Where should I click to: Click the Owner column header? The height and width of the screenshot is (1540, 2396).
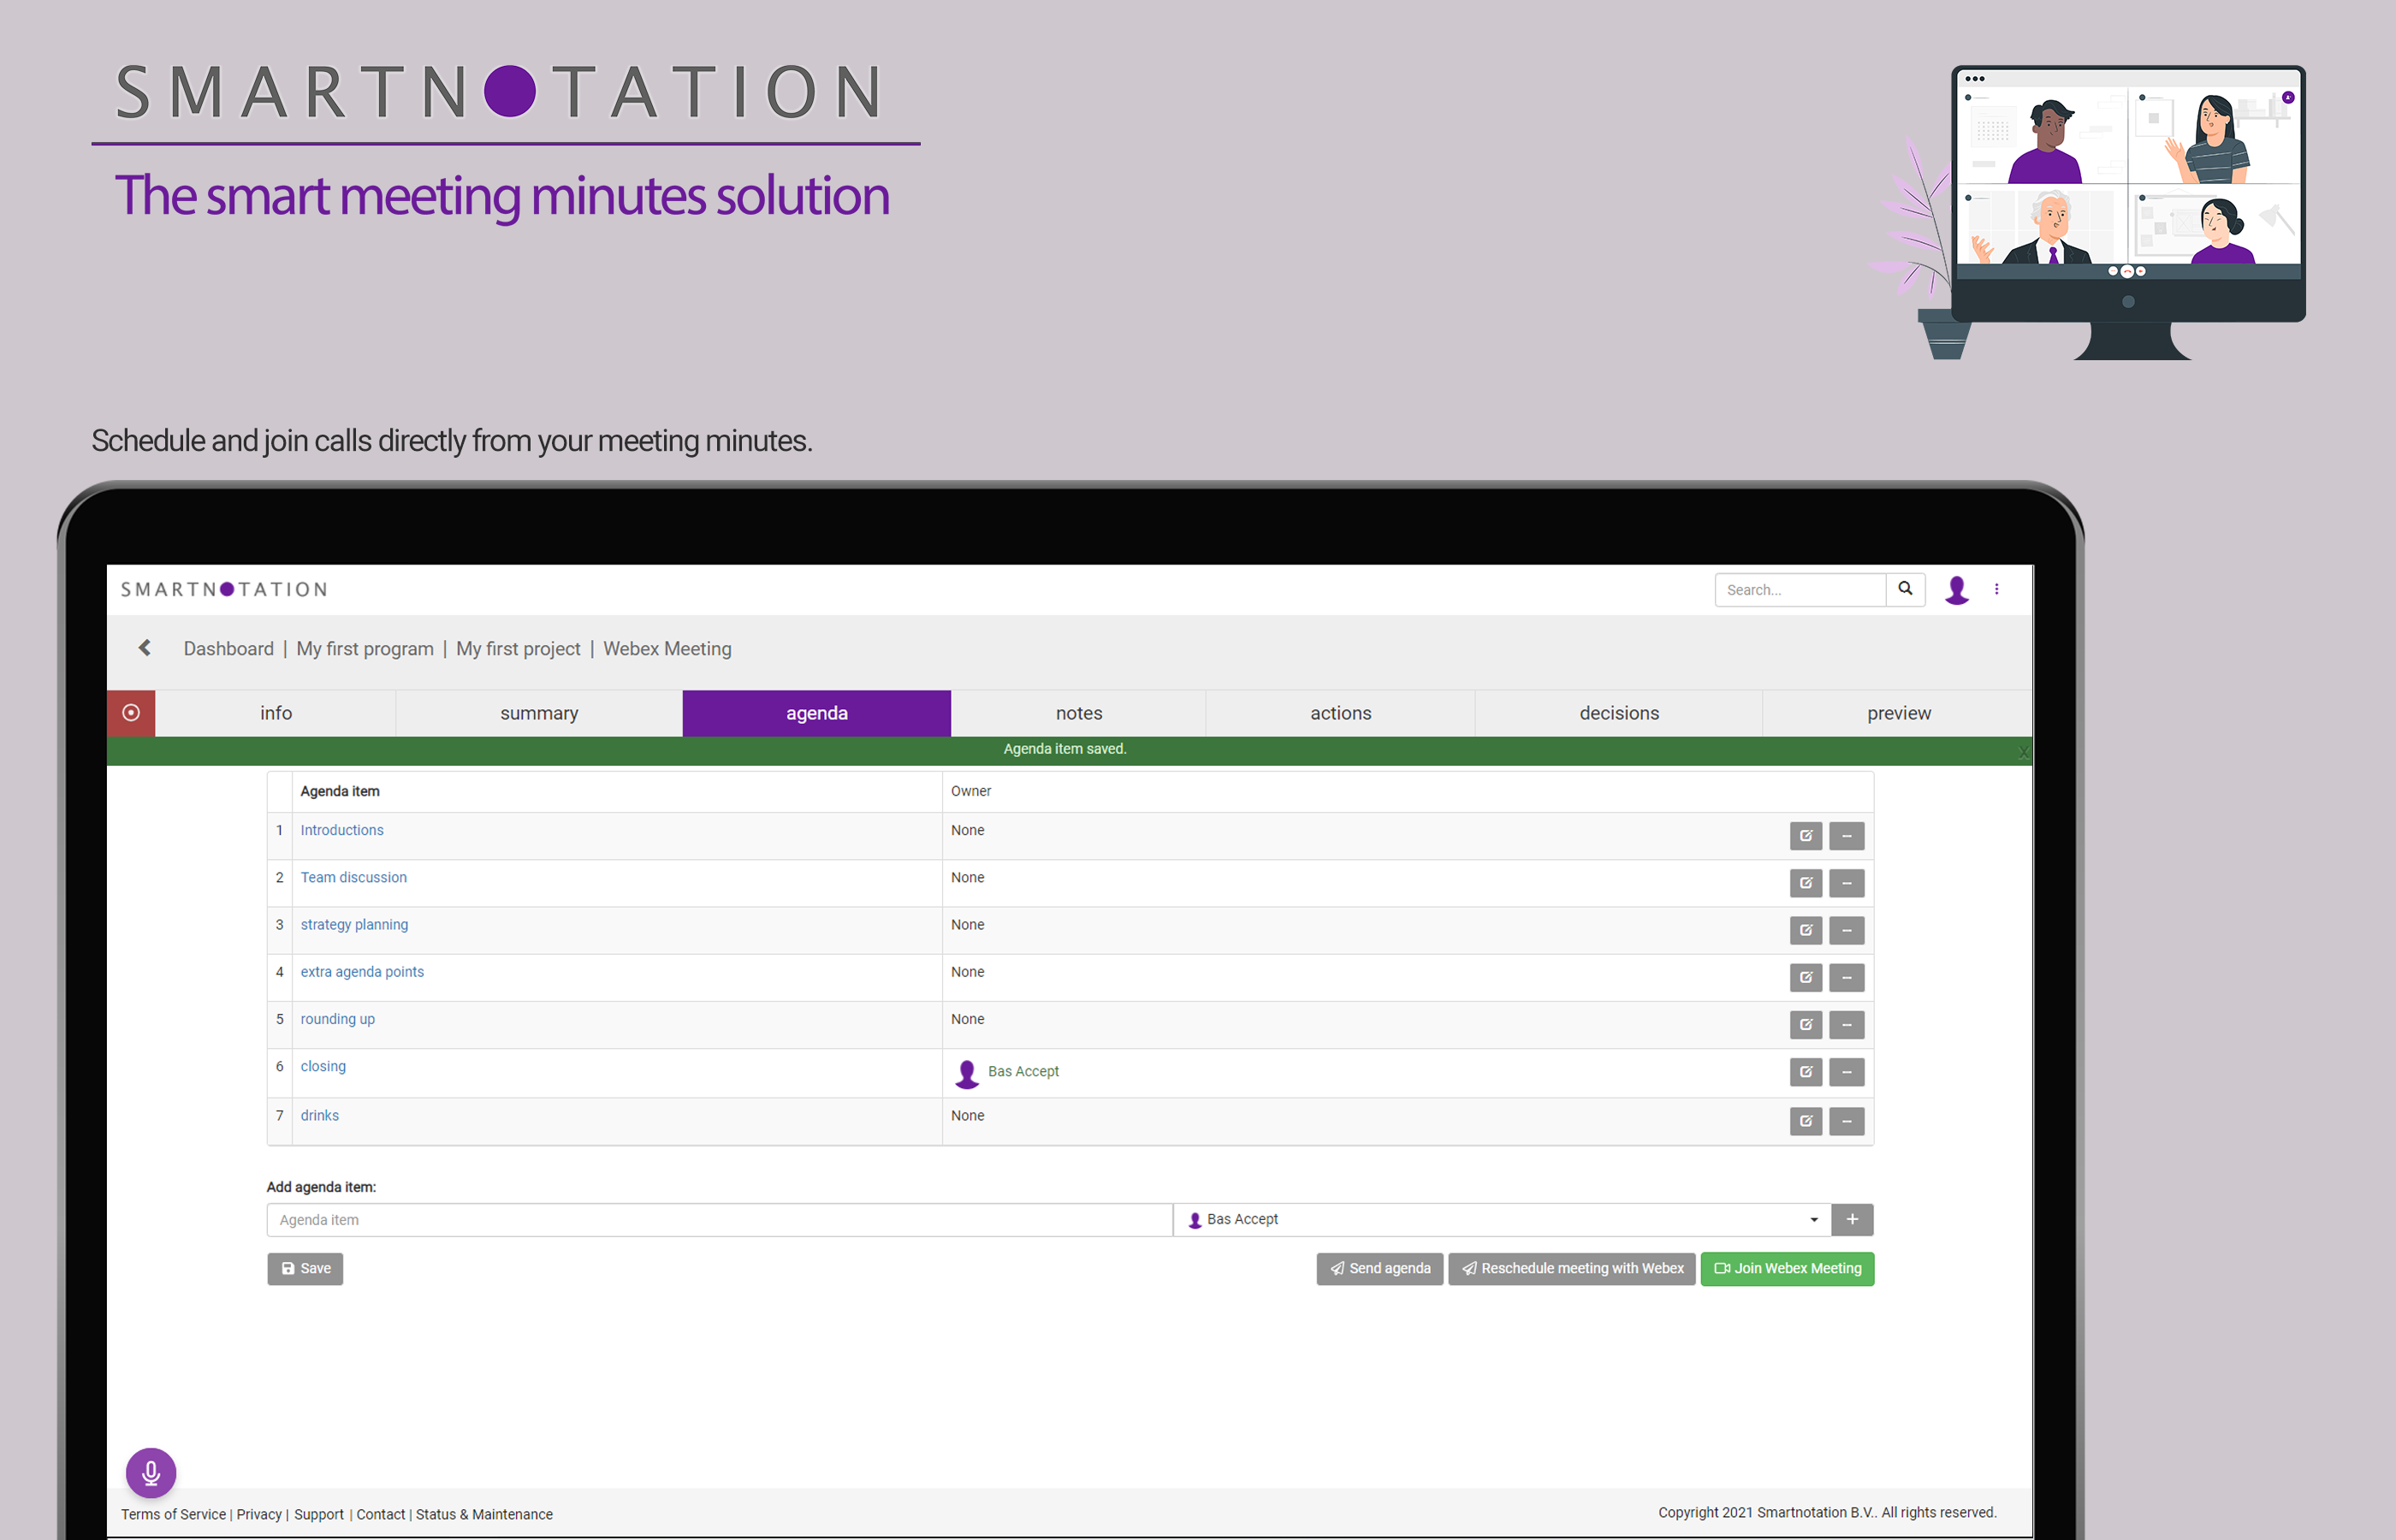pyautogui.click(x=971, y=791)
